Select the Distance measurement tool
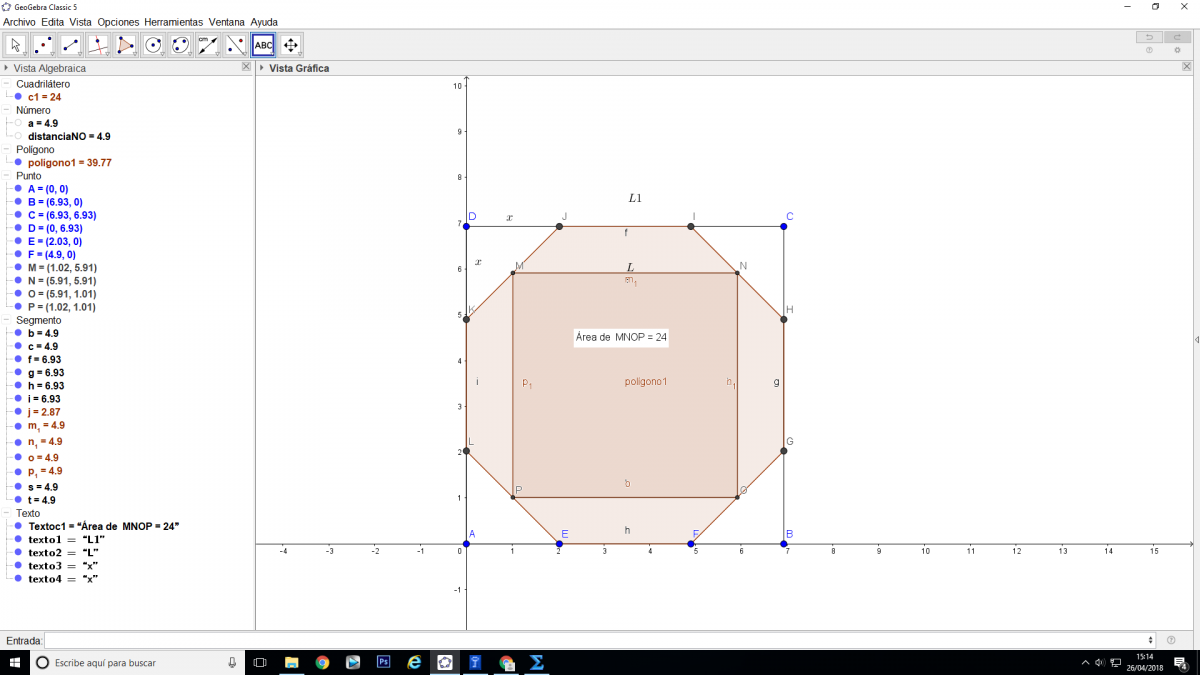The height and width of the screenshot is (675, 1200). pos(208,45)
